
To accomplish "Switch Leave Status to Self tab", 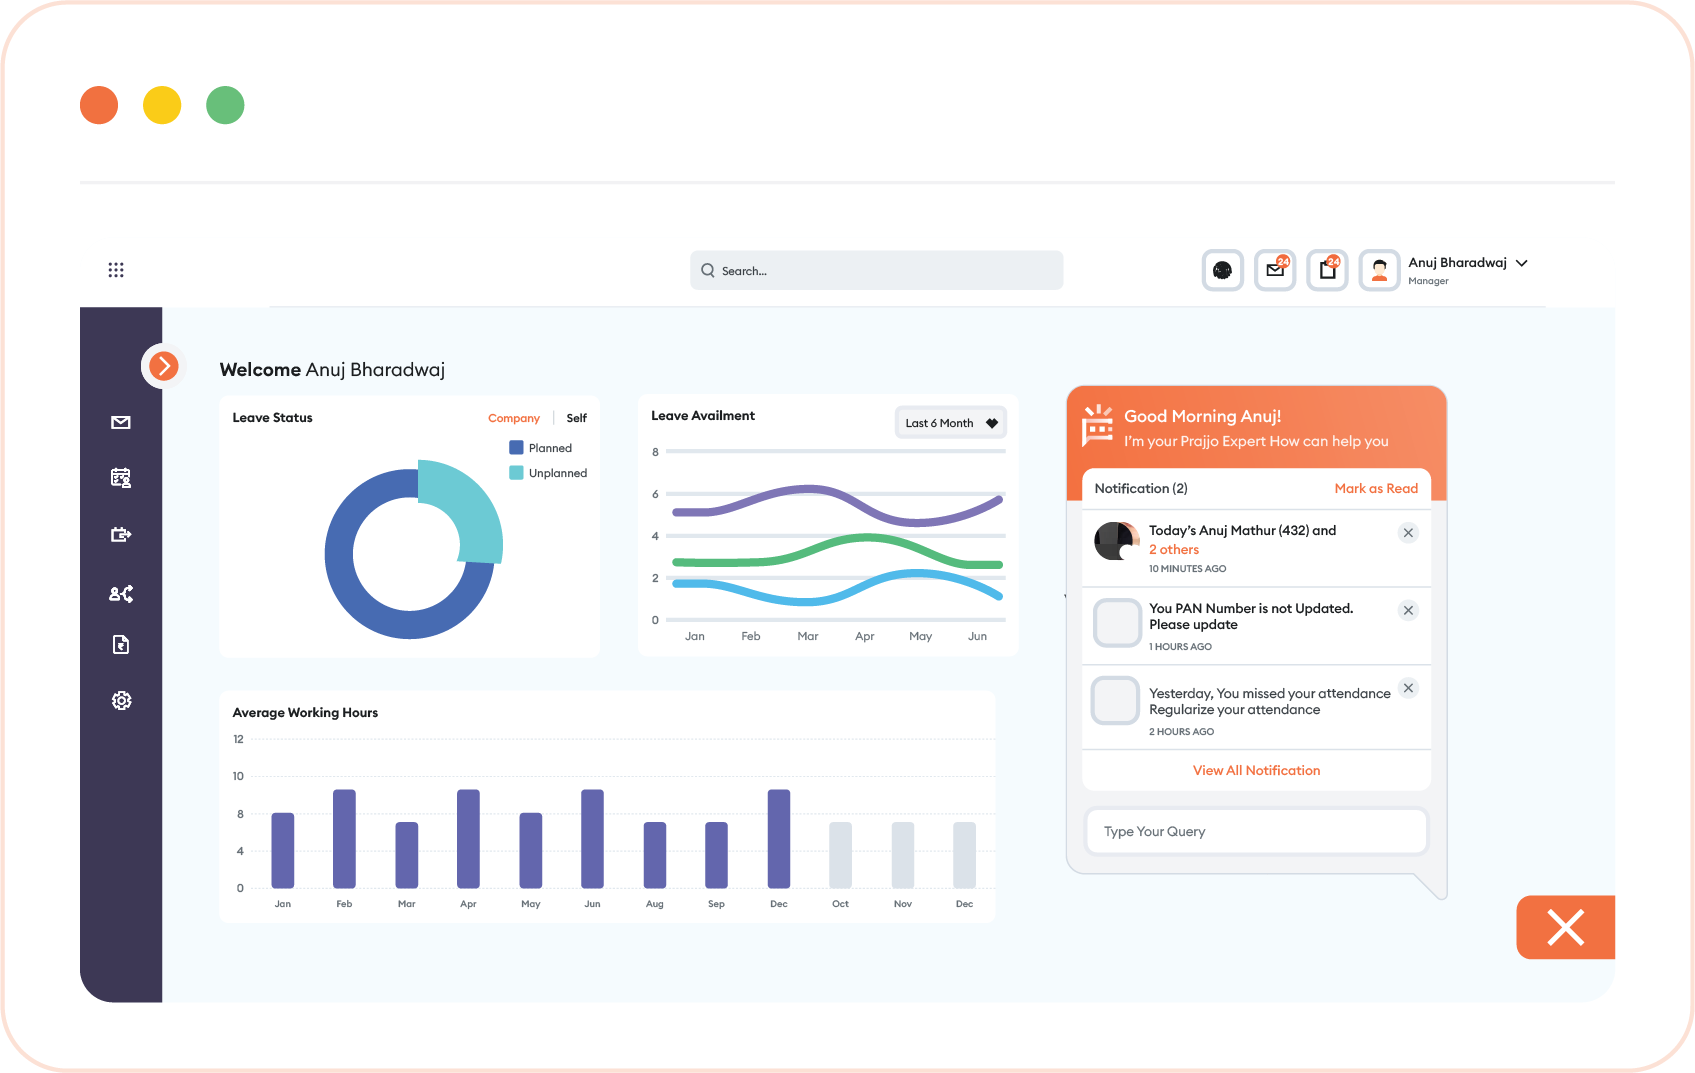I will point(577,418).
